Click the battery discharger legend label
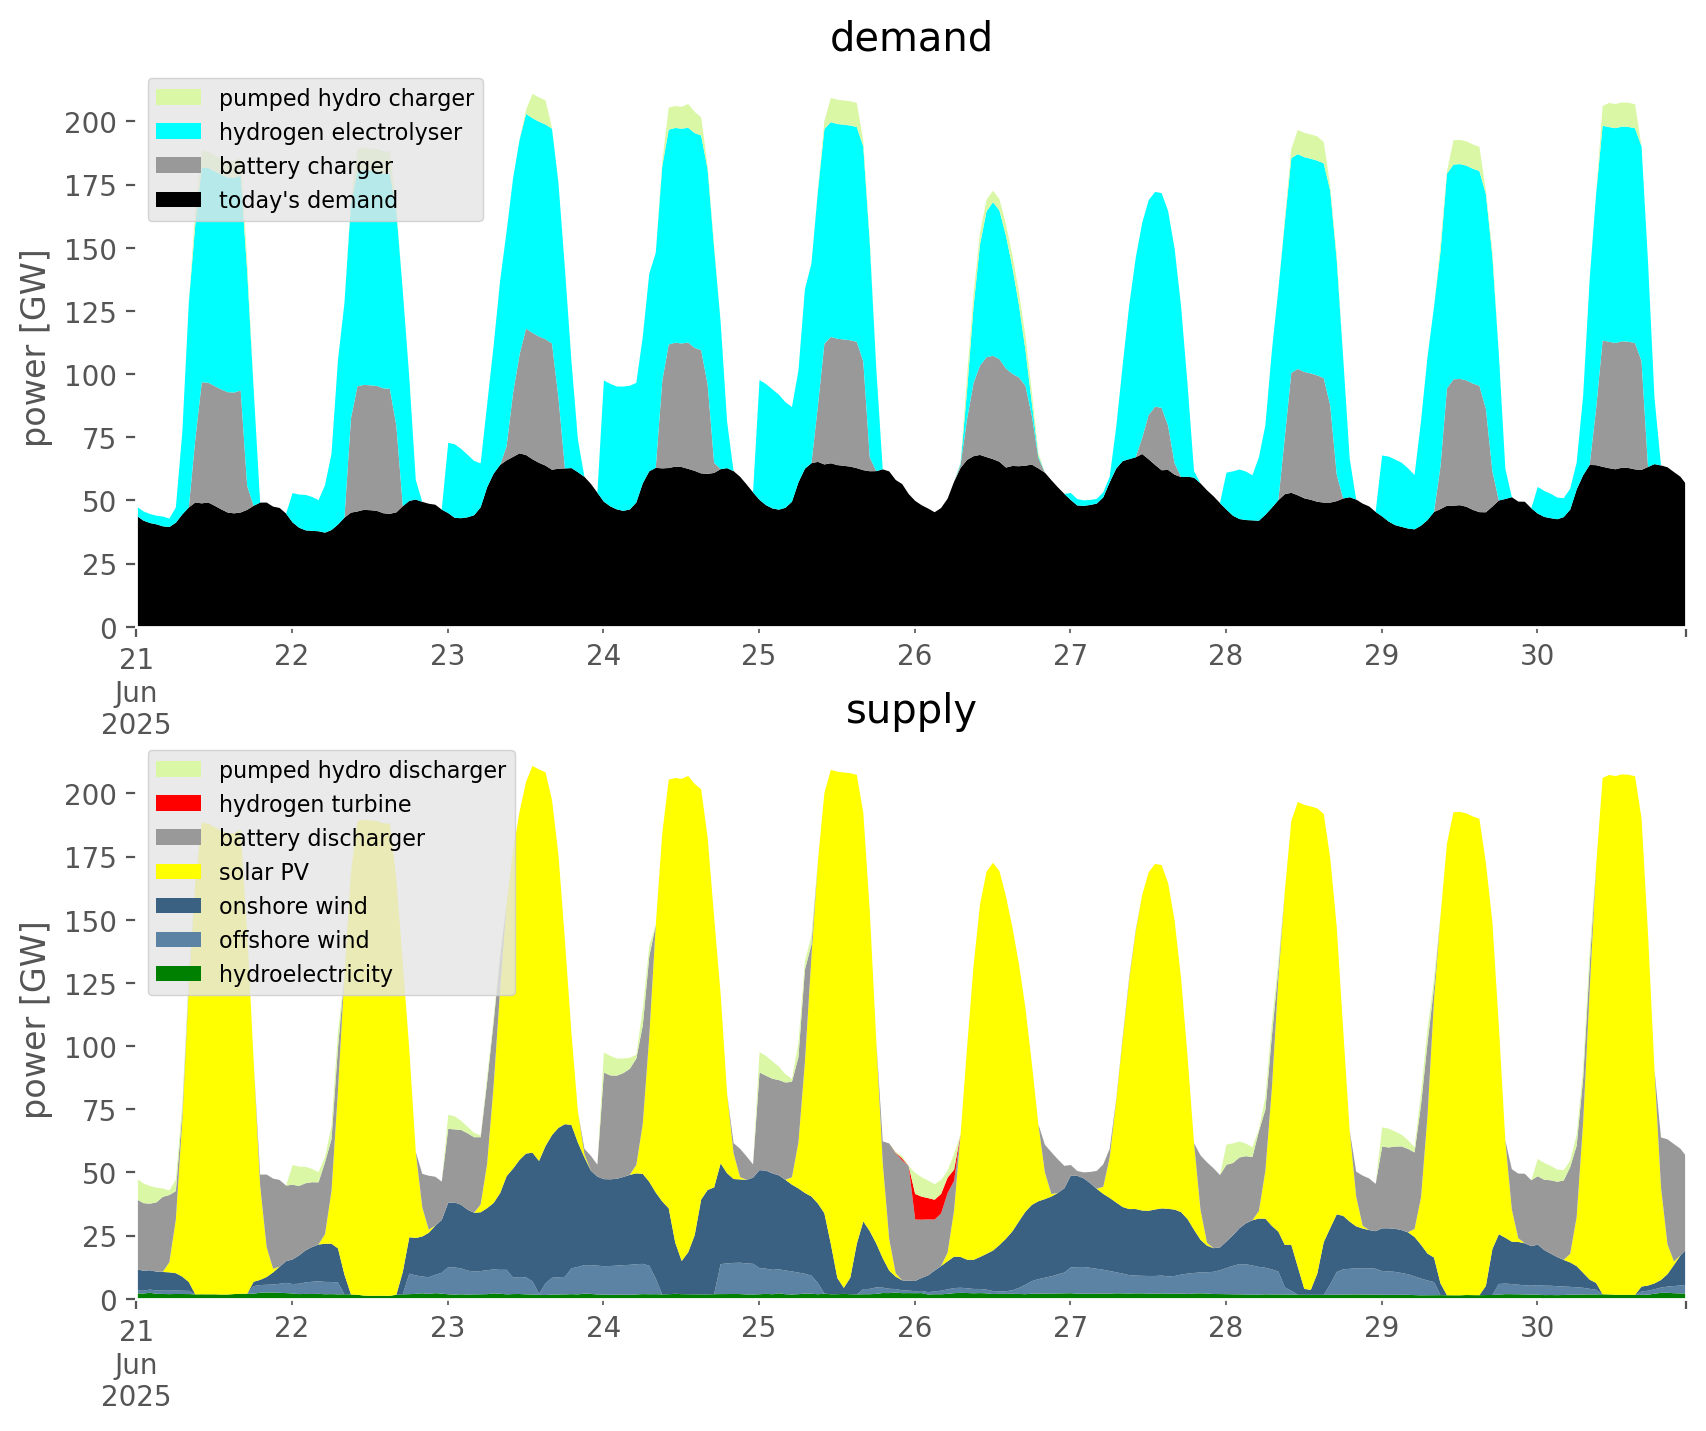The height and width of the screenshot is (1431, 1706). [x=321, y=838]
